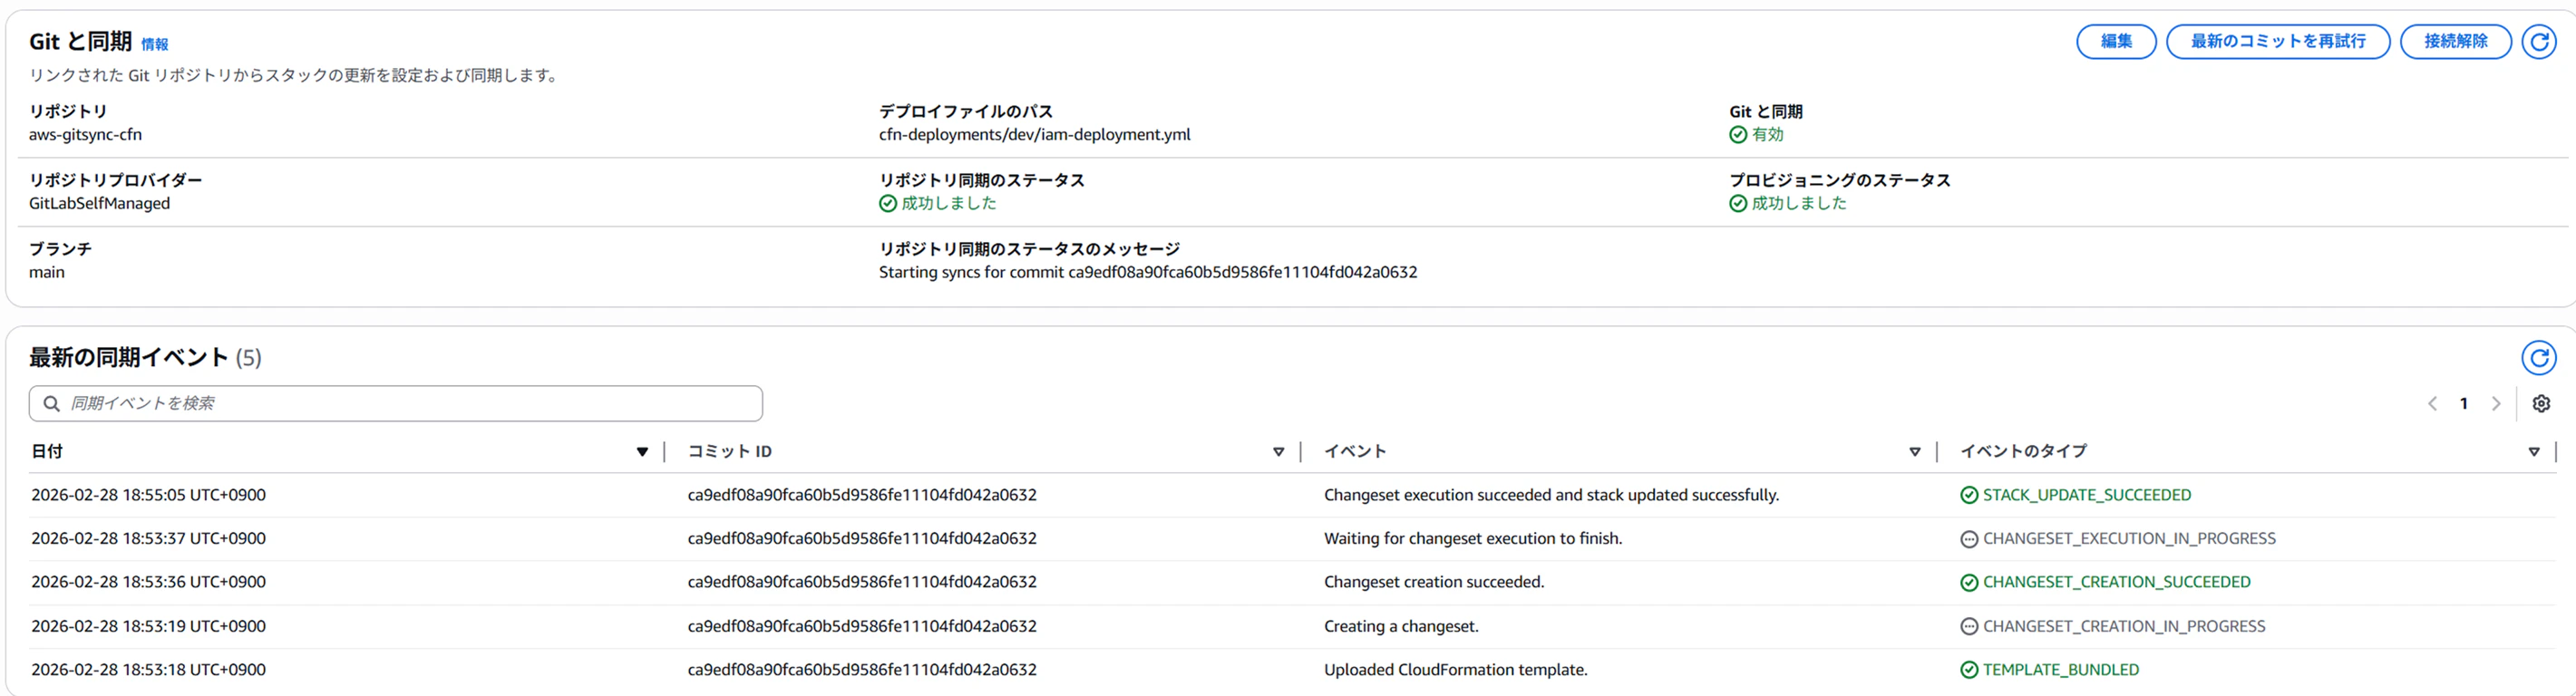Click 最新のコミットを再試行 button
This screenshot has width=2576, height=696.
pos(2278,42)
